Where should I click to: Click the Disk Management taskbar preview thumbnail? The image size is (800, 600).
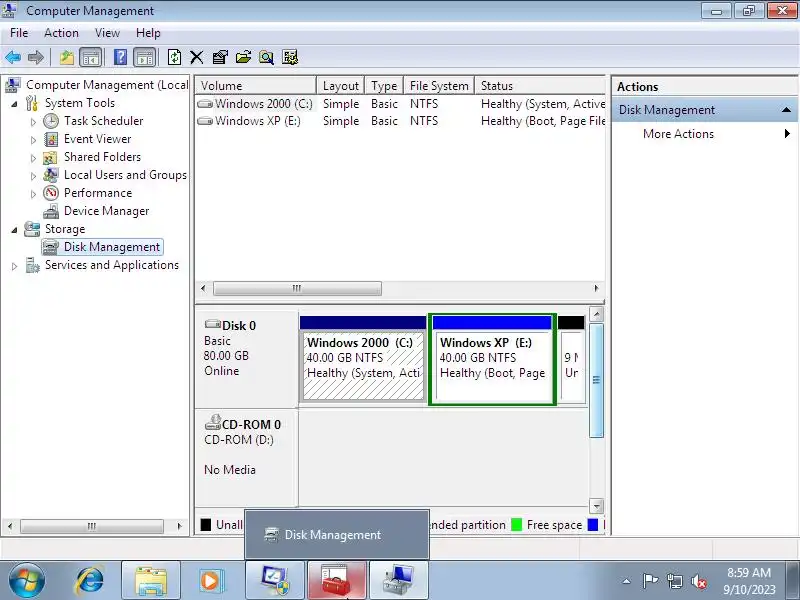point(337,535)
